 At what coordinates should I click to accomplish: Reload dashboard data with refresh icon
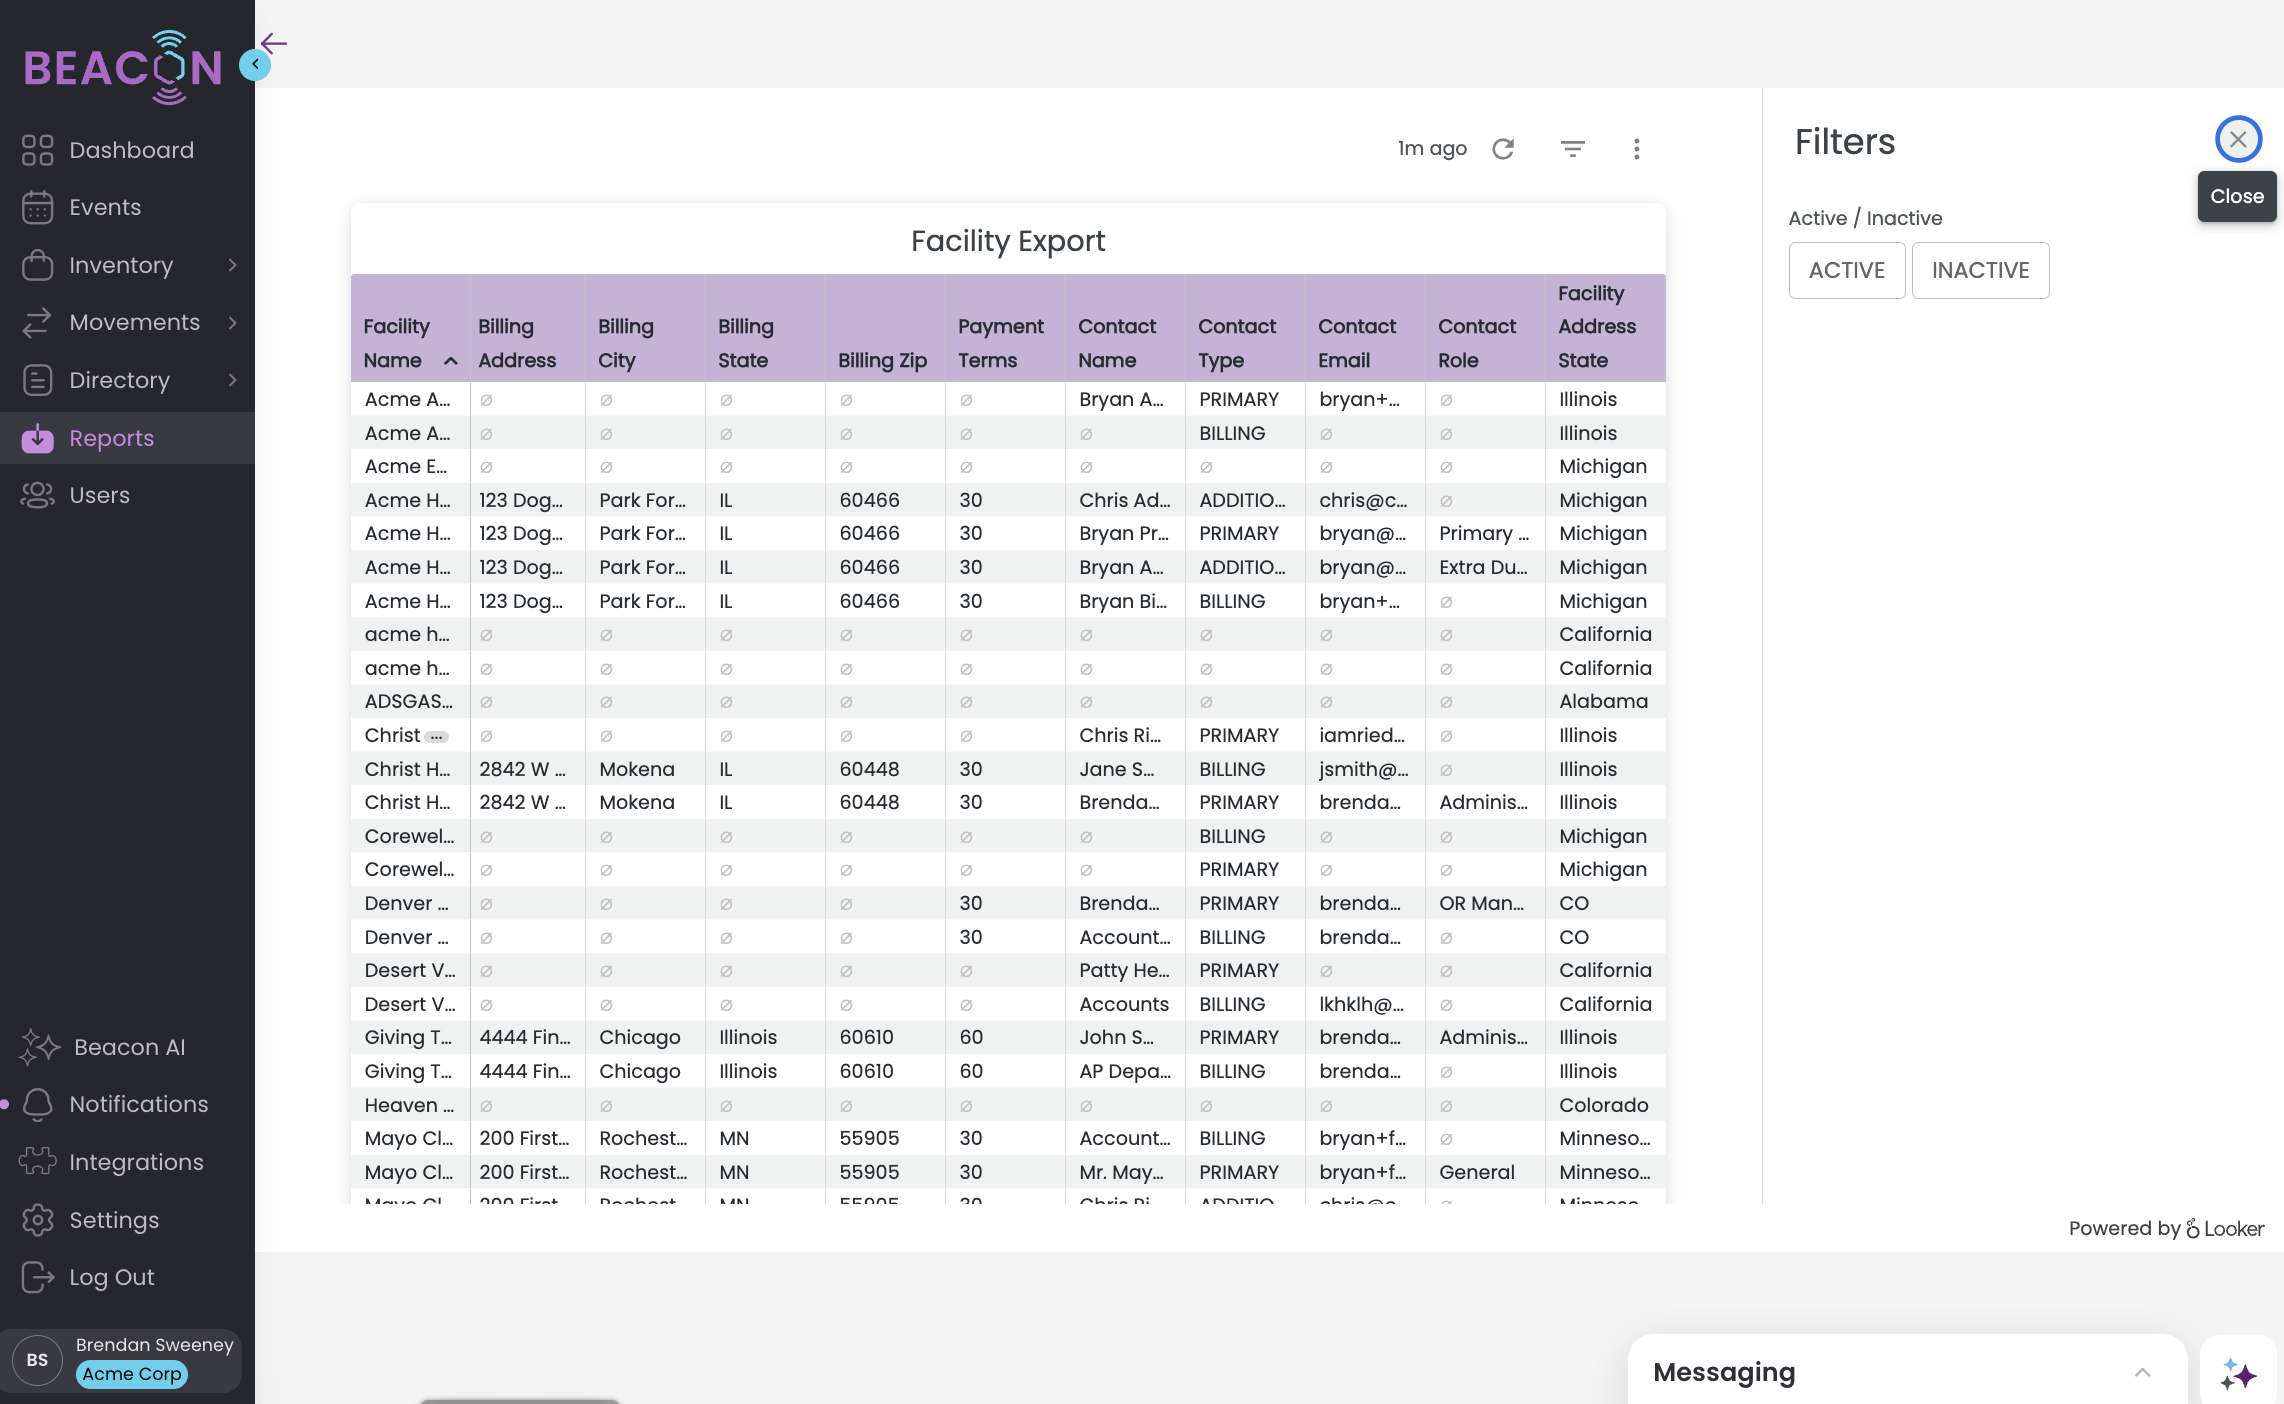pyautogui.click(x=1503, y=149)
